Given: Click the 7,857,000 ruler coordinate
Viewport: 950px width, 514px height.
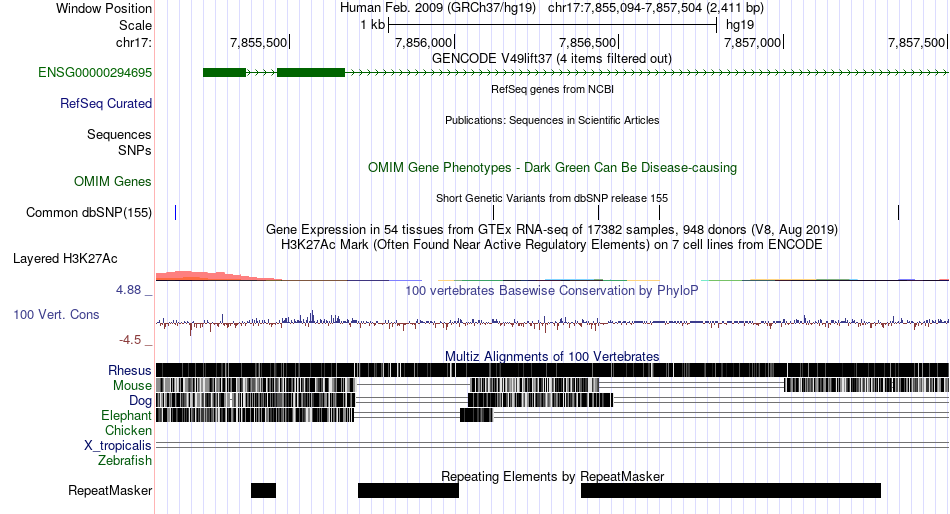Looking at the screenshot, I should (752, 42).
